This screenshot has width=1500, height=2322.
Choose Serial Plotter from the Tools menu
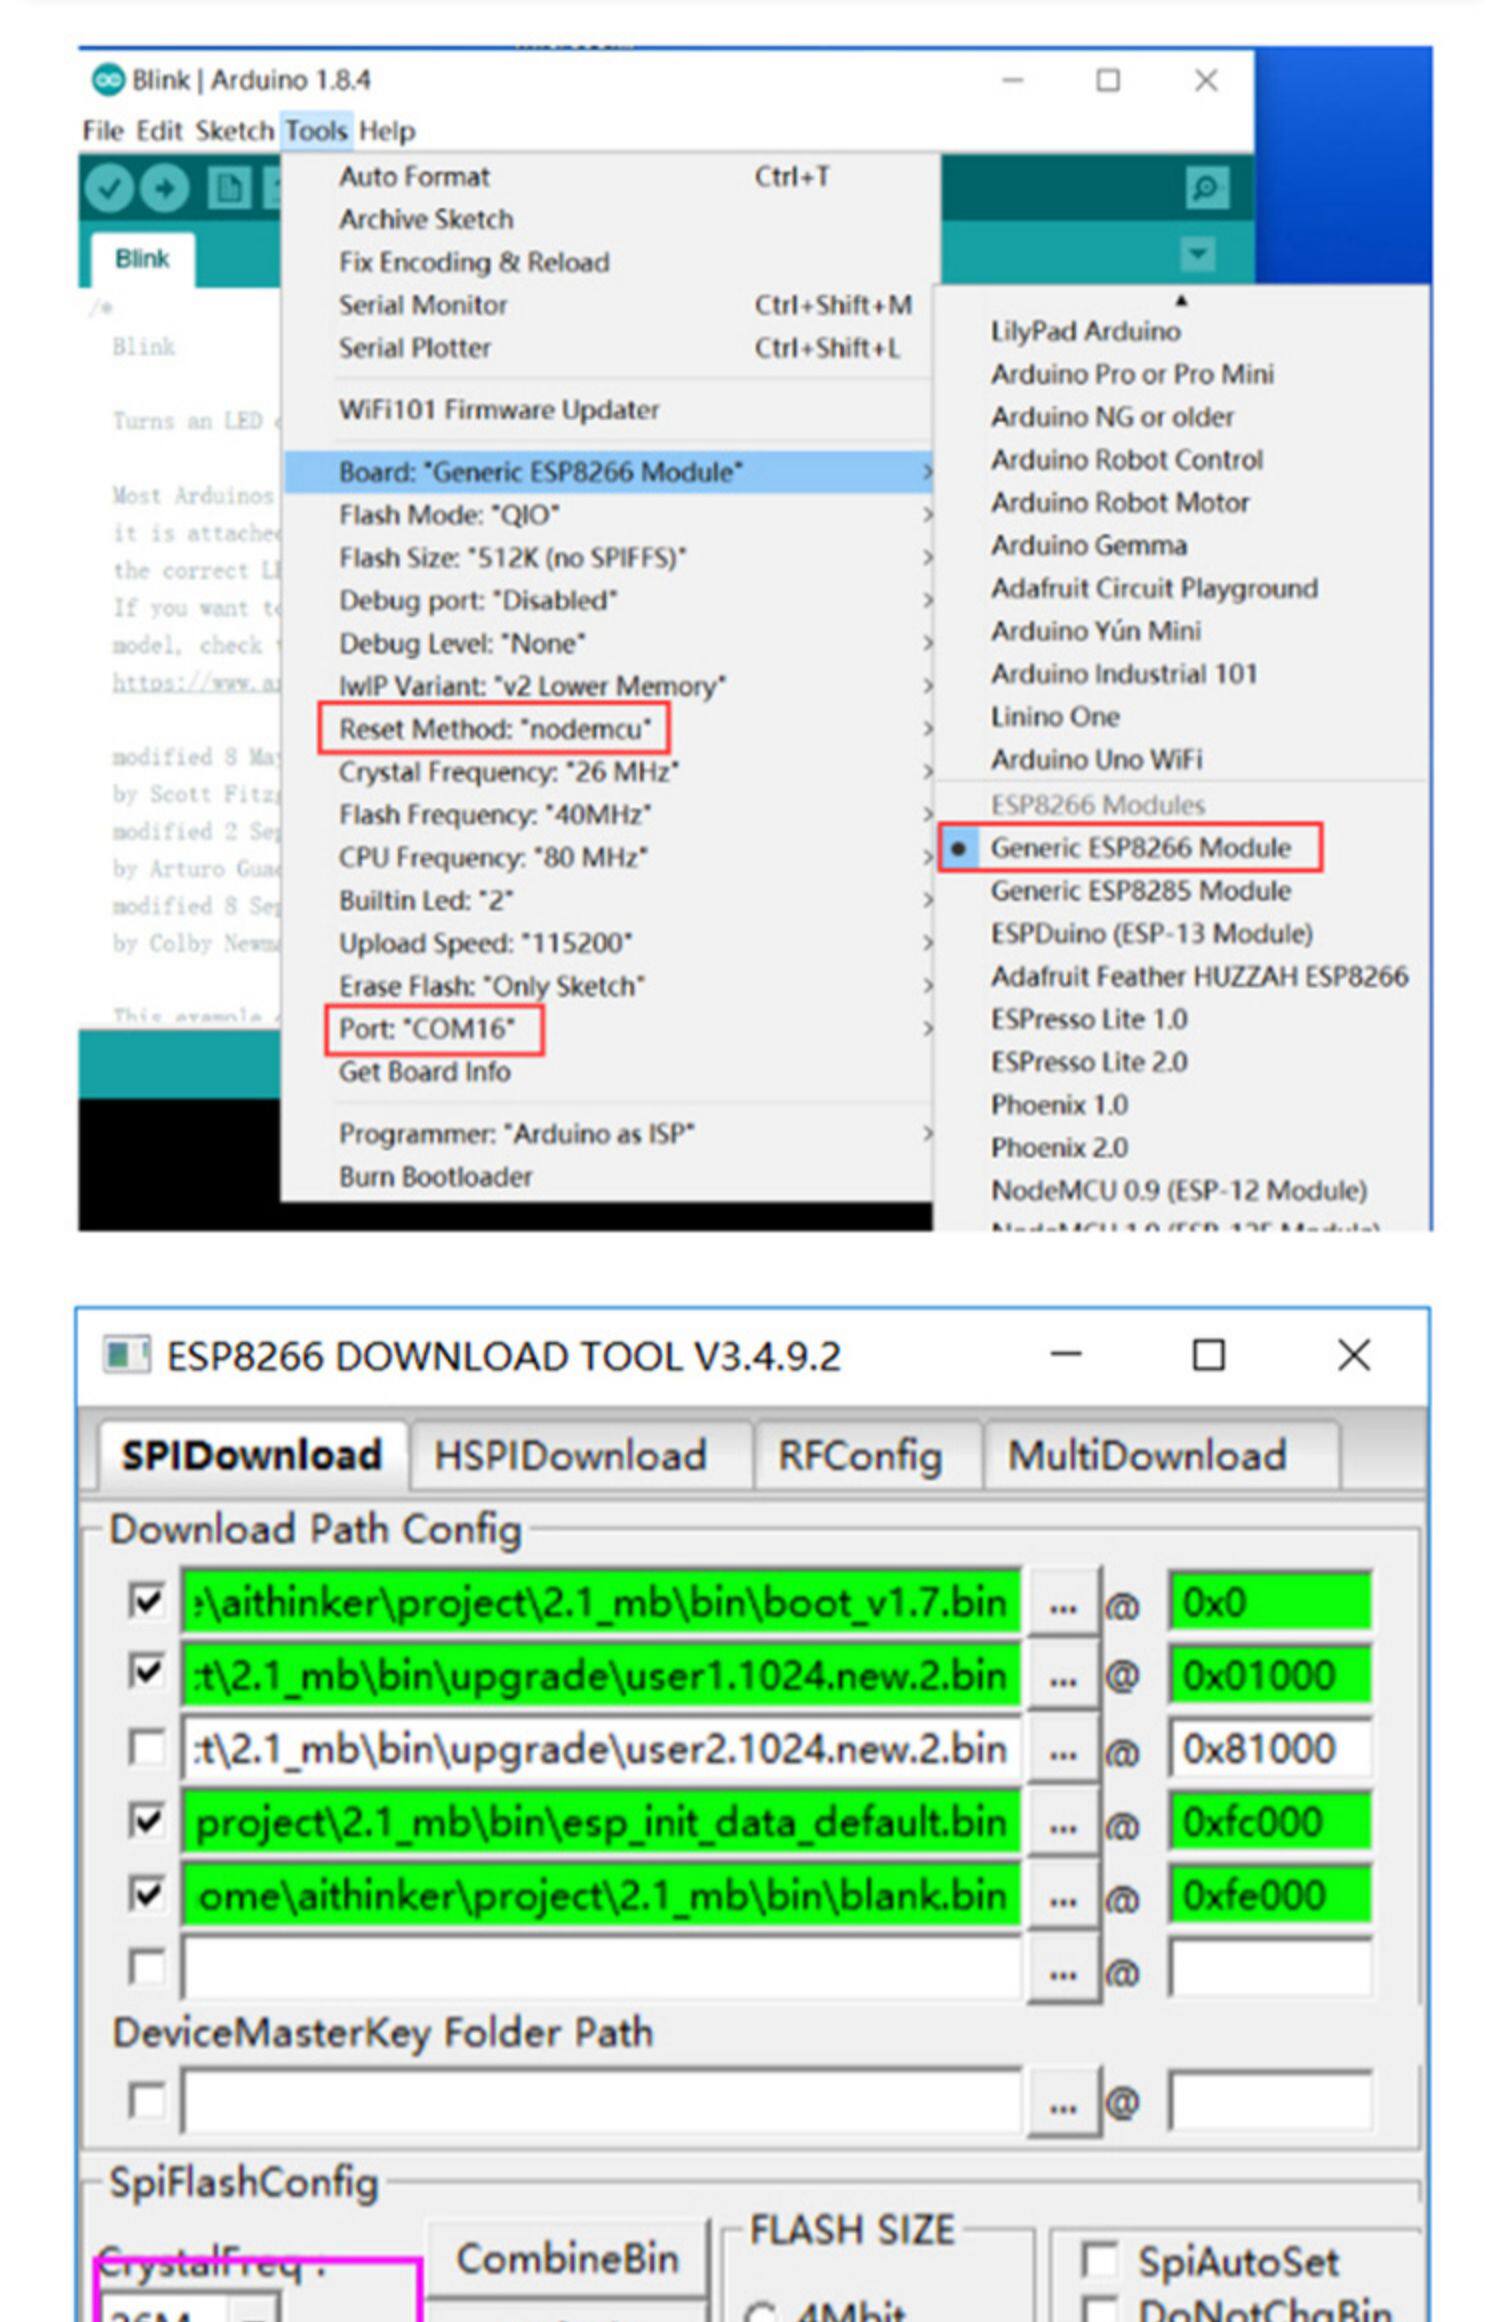610,348
